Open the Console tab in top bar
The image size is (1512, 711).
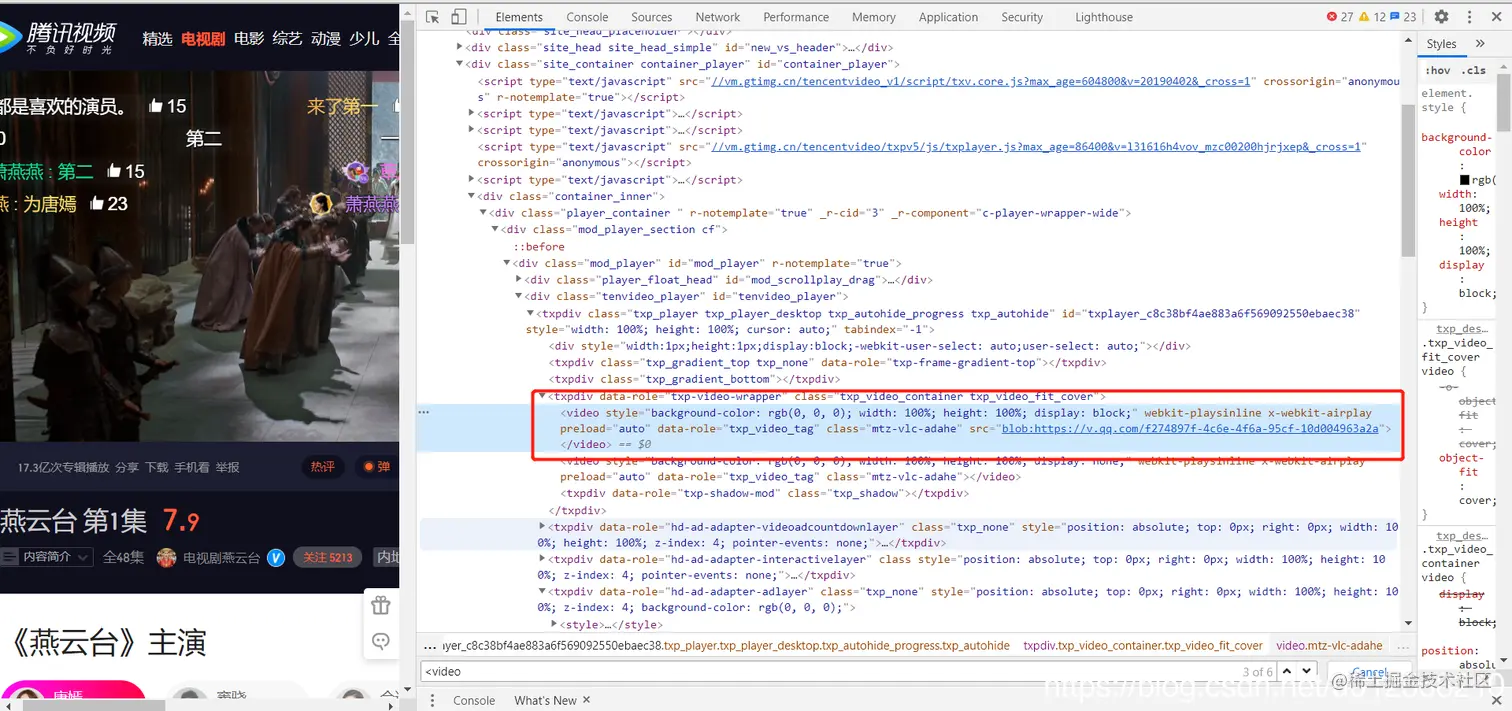(587, 17)
